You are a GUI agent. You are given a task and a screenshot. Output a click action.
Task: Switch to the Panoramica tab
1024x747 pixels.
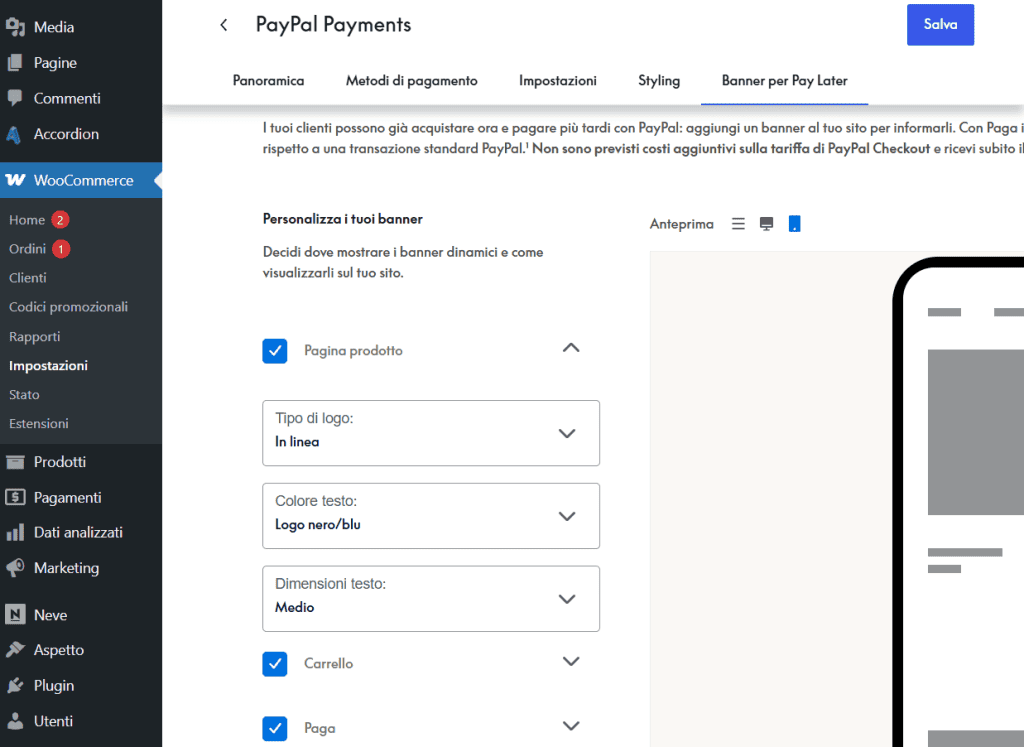coord(268,81)
